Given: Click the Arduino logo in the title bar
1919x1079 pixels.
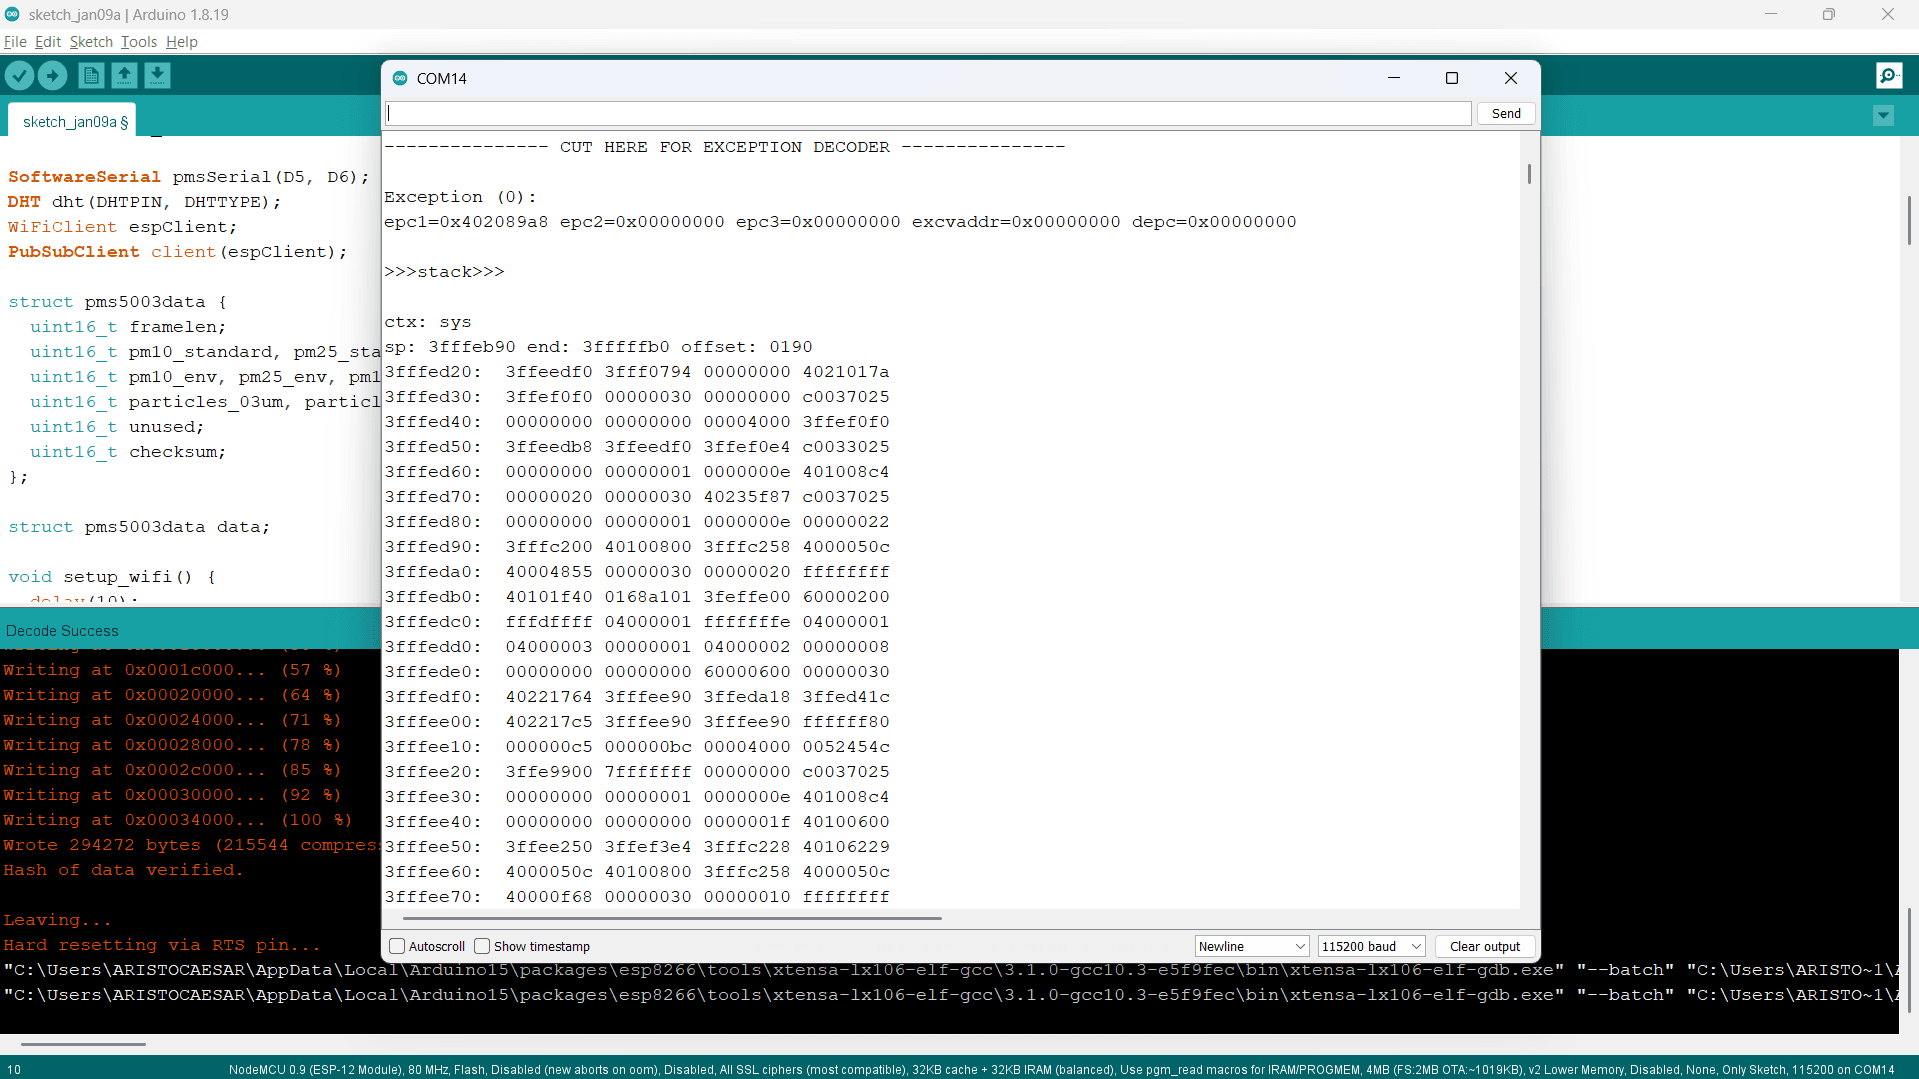Looking at the screenshot, I should point(12,14).
